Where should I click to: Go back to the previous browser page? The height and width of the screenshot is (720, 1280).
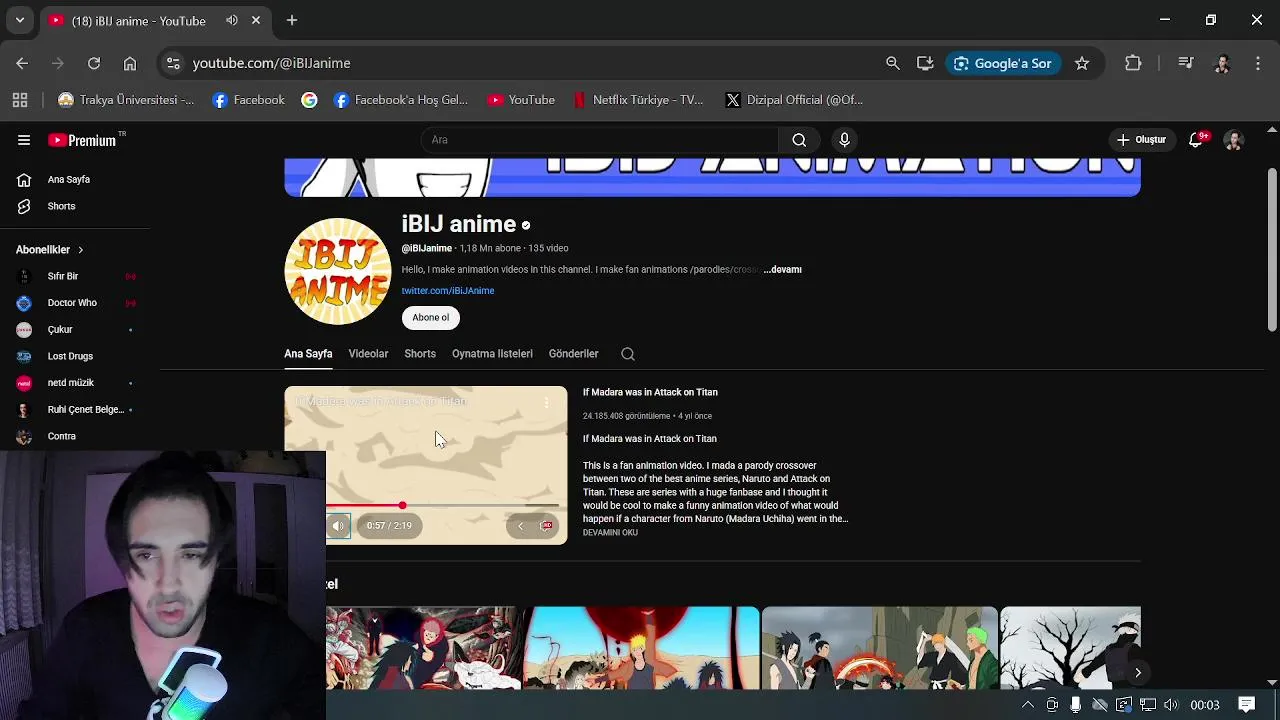tap(22, 63)
